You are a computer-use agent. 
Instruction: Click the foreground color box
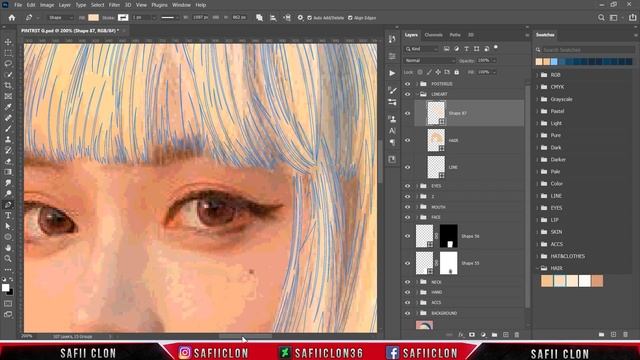pyautogui.click(x=6, y=288)
